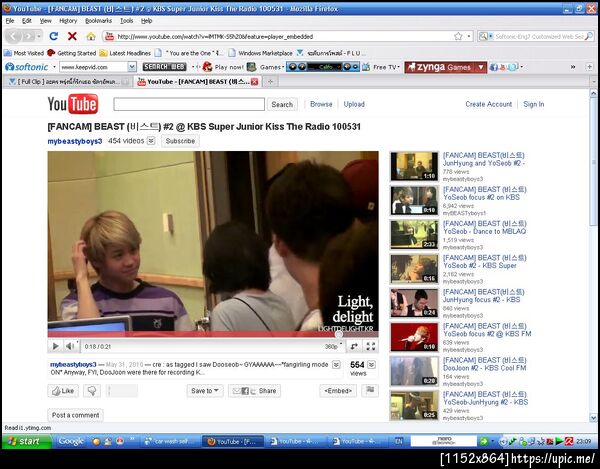Enter fullscreen with the fullscreen icon
Viewport: 600px width, 469px height.
(x=370, y=346)
